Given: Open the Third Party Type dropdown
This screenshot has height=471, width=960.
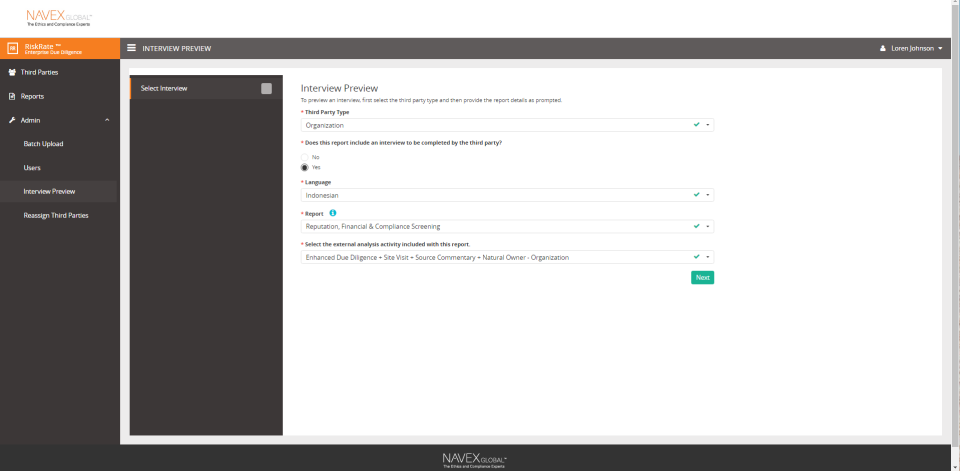Looking at the screenshot, I should (507, 125).
